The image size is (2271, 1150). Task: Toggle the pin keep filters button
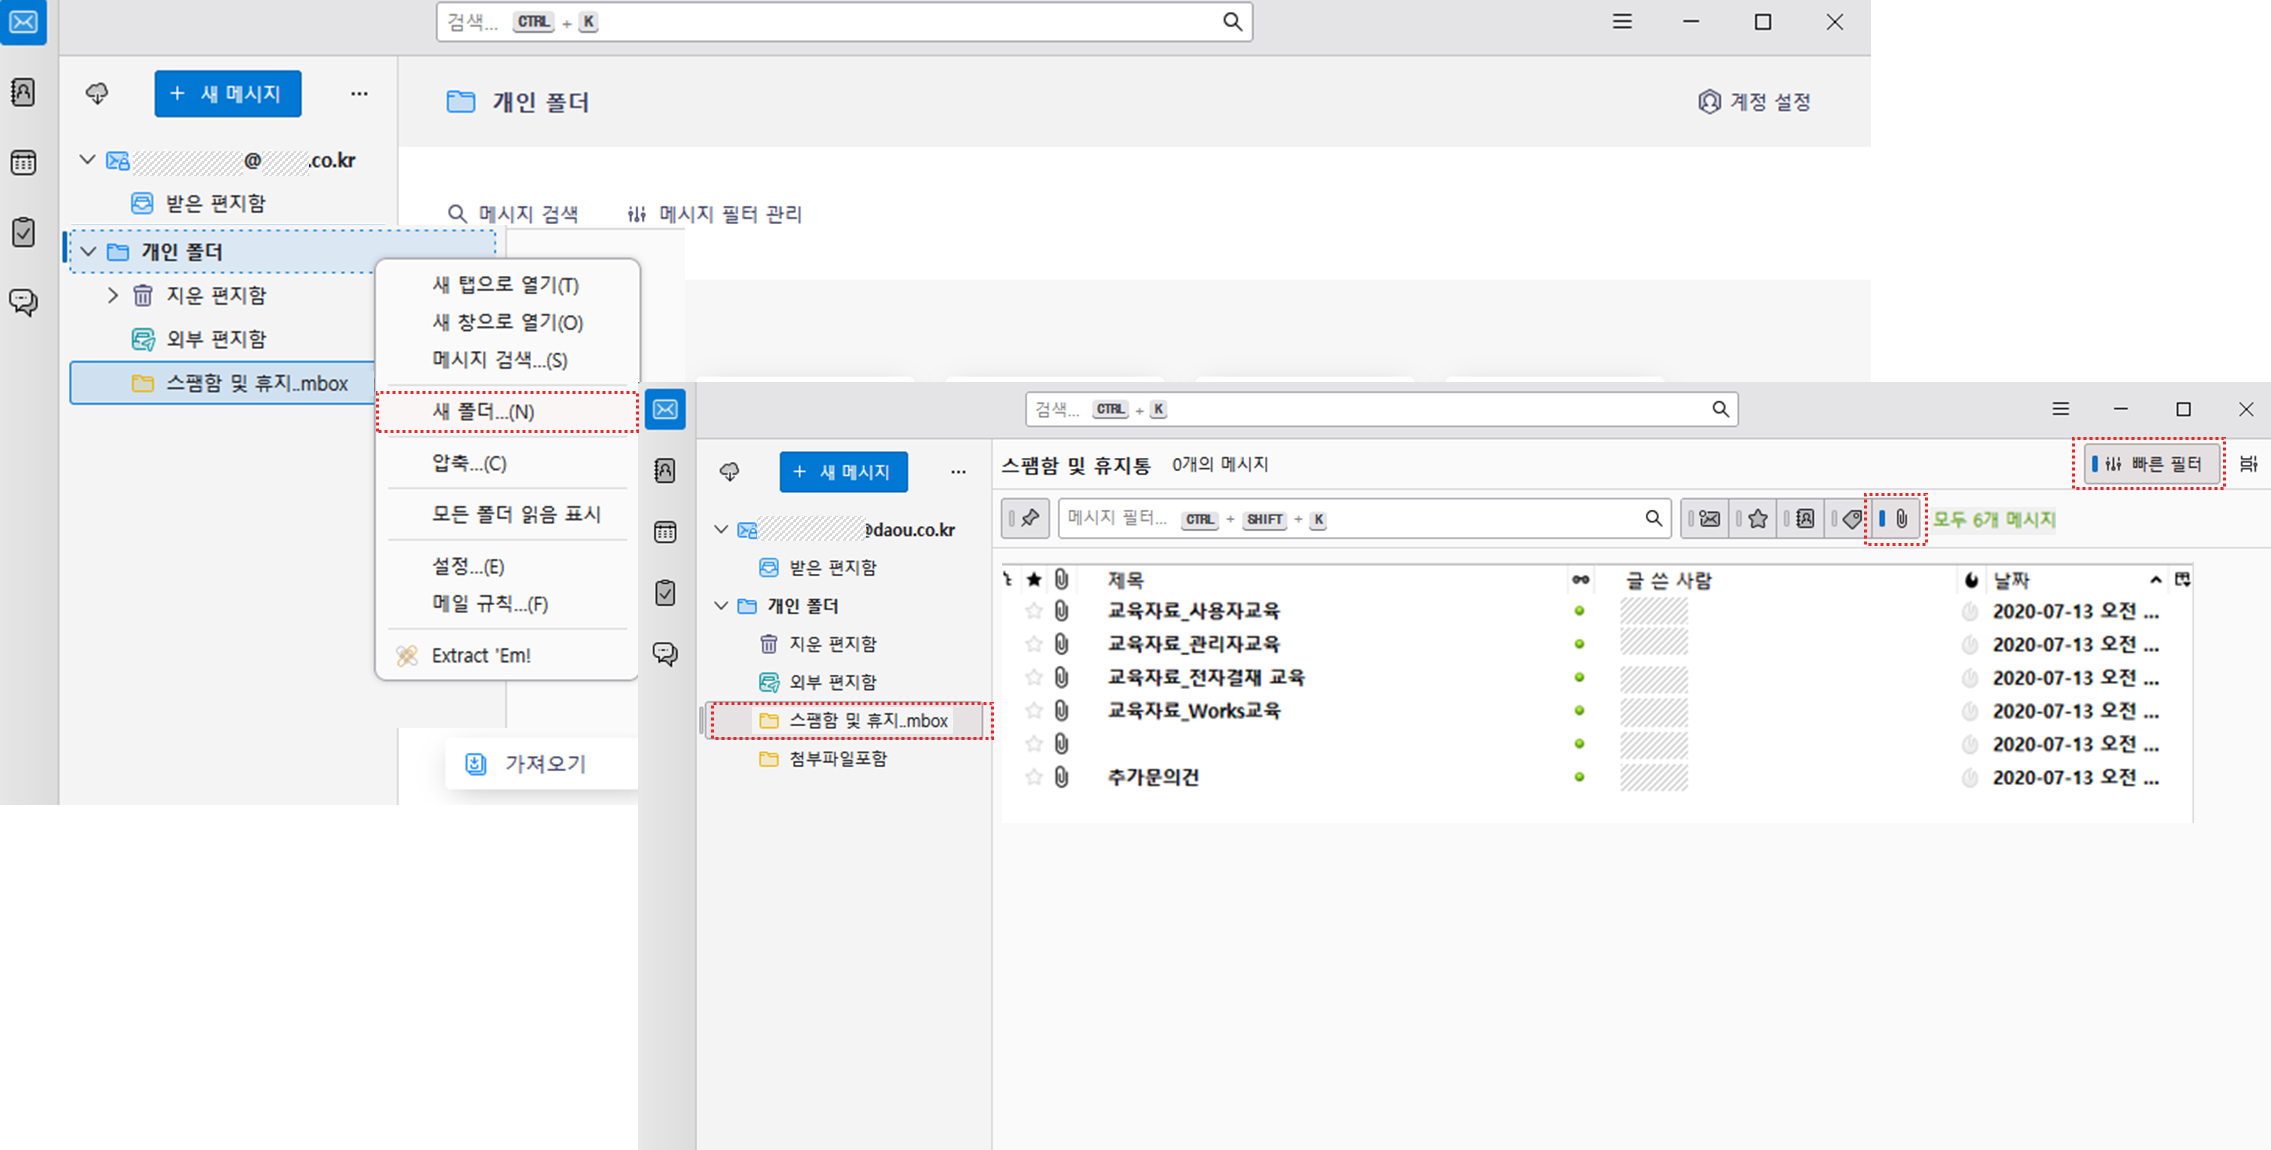pos(1026,518)
